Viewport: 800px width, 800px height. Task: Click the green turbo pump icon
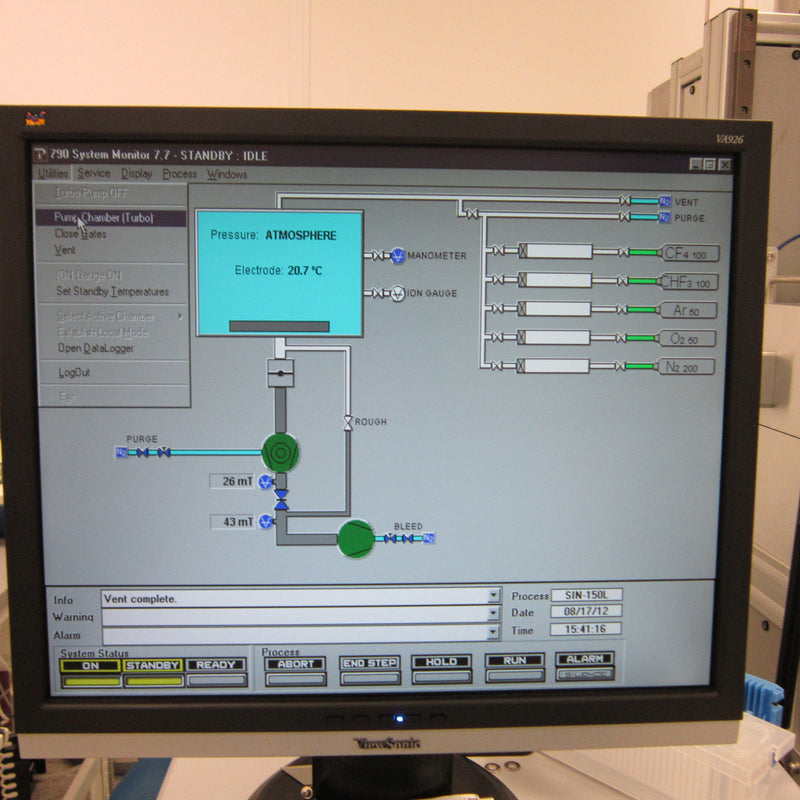pyautogui.click(x=280, y=453)
